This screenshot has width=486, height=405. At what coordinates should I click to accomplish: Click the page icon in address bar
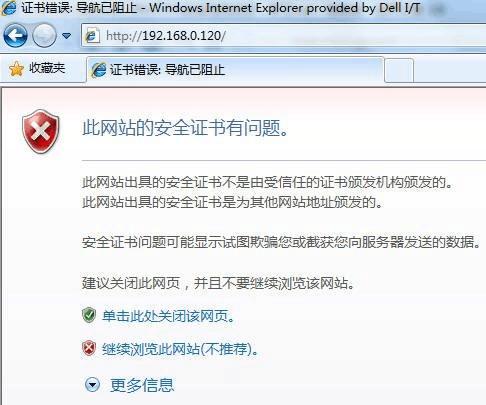[x=92, y=36]
